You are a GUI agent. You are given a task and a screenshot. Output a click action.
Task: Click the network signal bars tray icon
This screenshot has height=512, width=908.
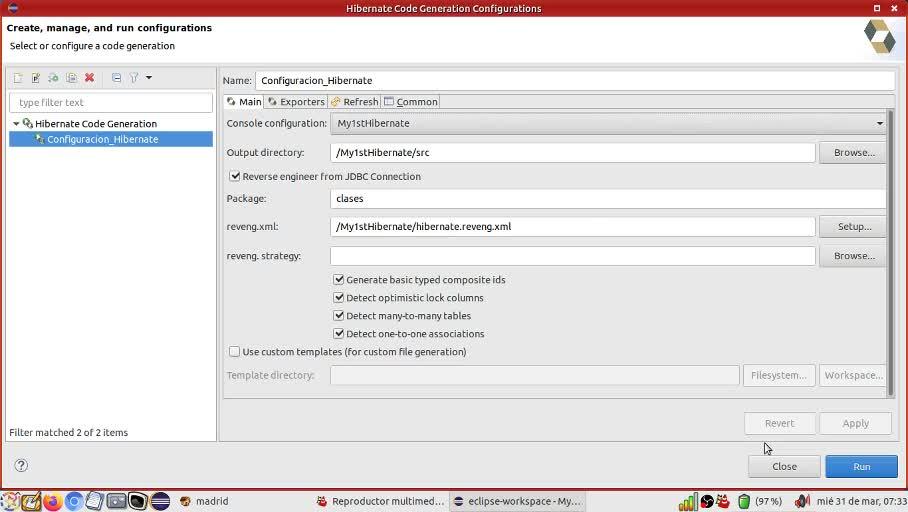coord(688,502)
